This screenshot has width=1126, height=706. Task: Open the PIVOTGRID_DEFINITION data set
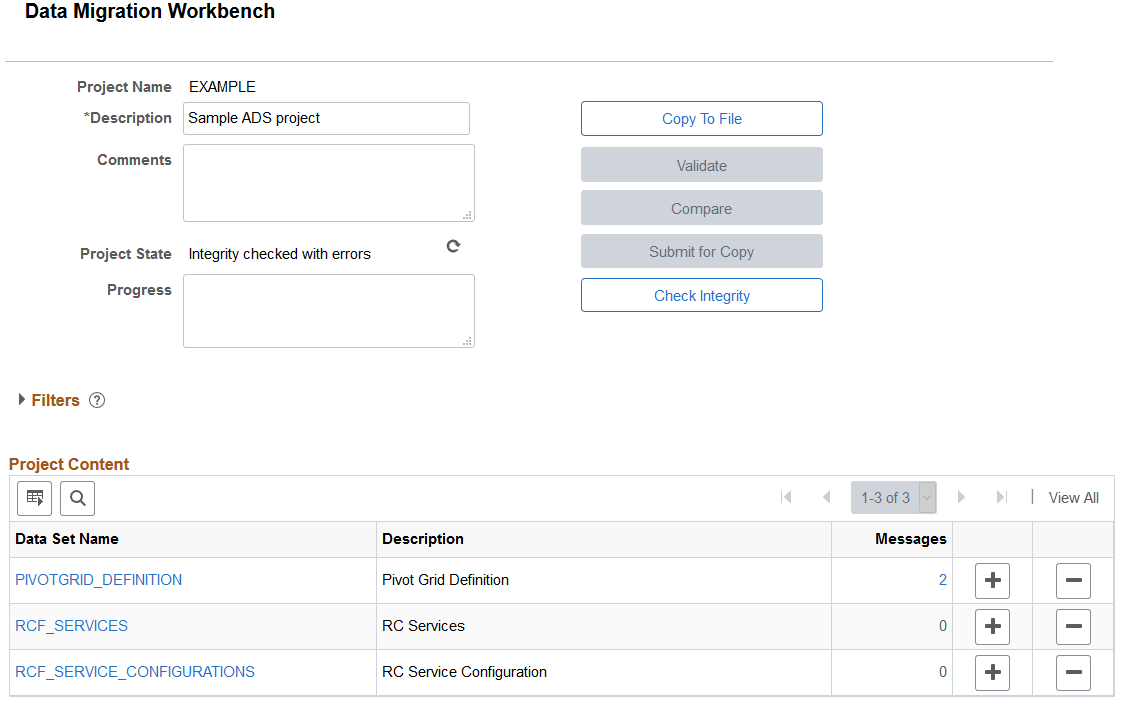[98, 580]
